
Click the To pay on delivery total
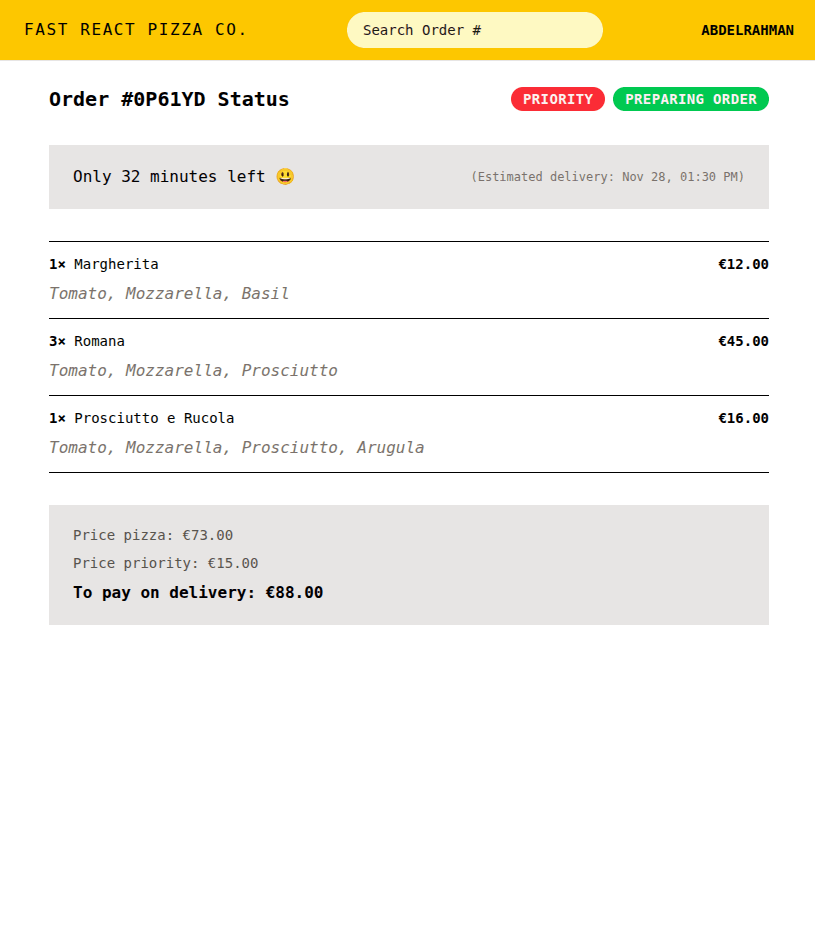198,592
